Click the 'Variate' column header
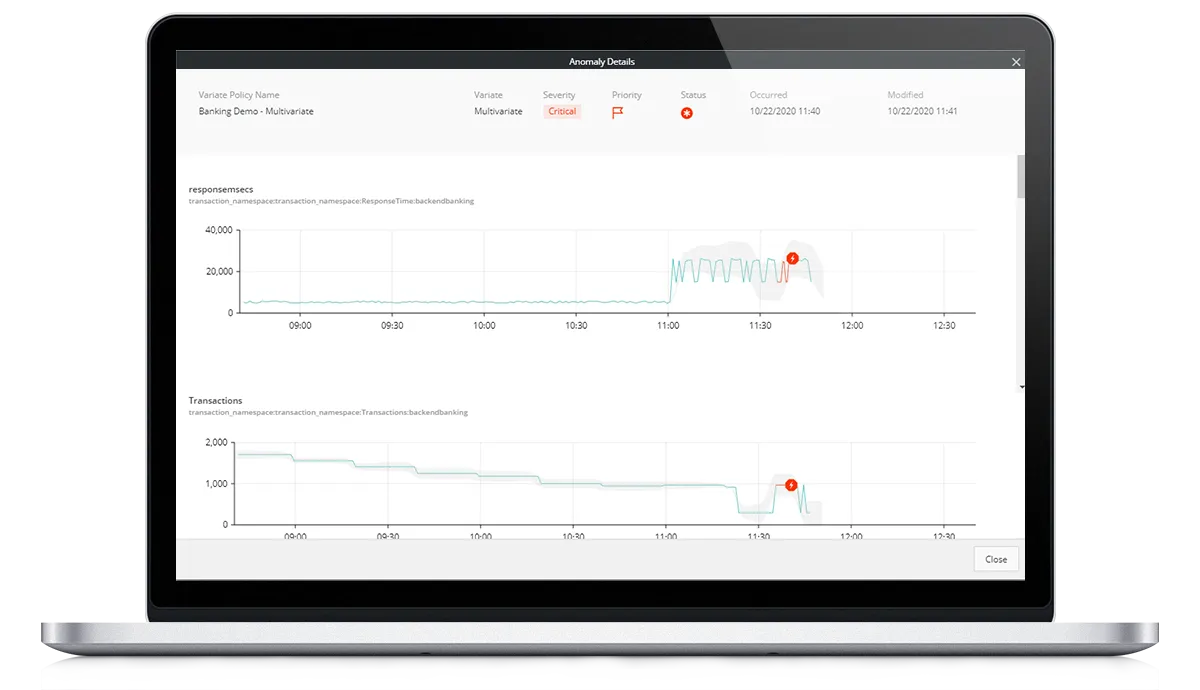Viewport: 1200px width, 690px height. pos(488,95)
